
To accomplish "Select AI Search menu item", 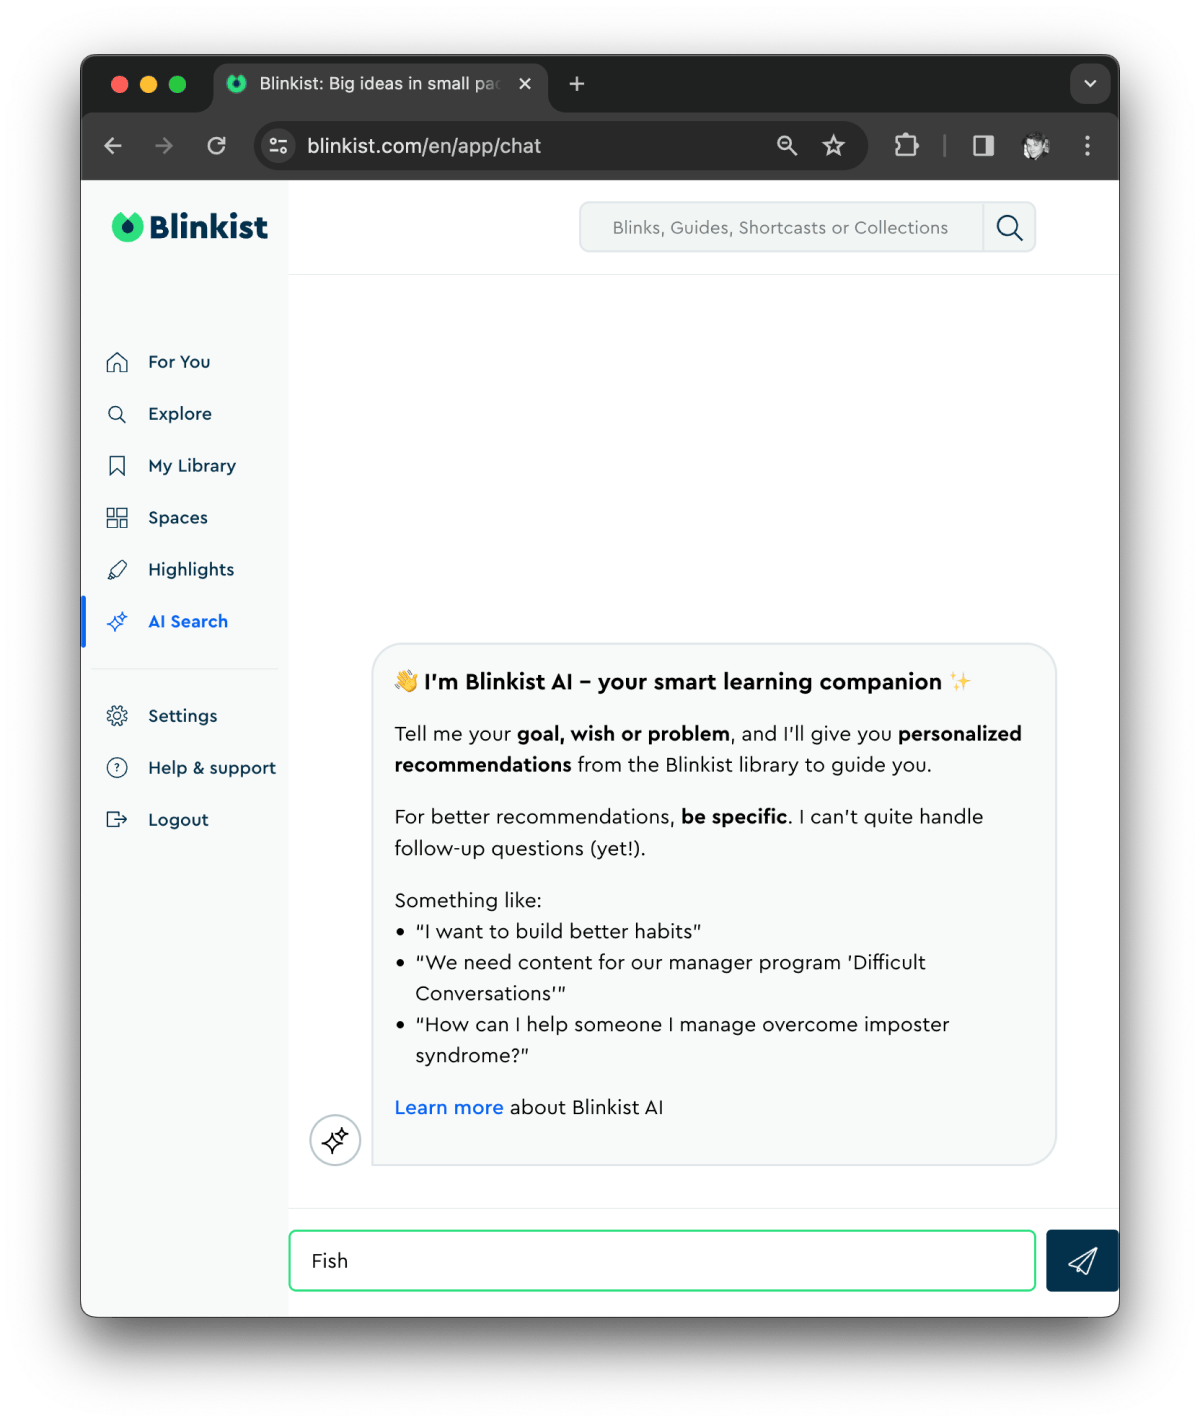I will click(x=188, y=622).
